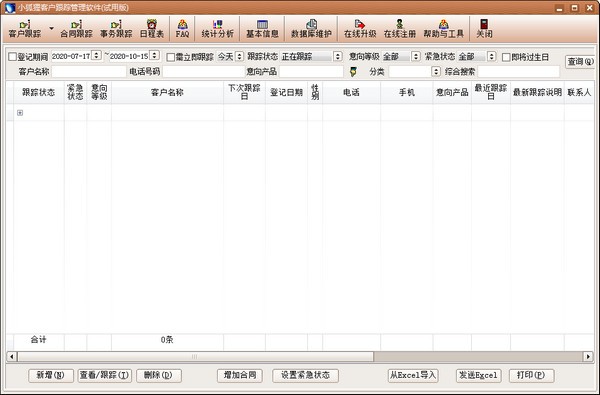The width and height of the screenshot is (600, 395).
Task: Click the 客户名称 input field
Action: tap(89, 72)
